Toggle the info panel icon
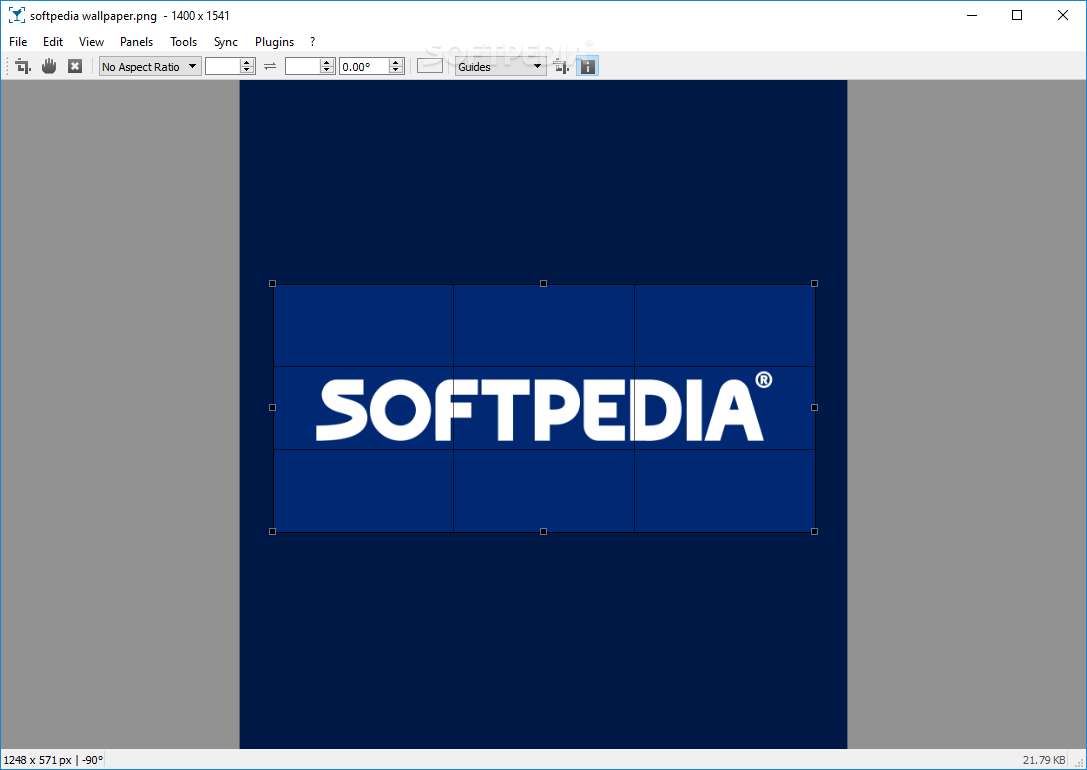Image resolution: width=1087 pixels, height=770 pixels. (x=587, y=67)
